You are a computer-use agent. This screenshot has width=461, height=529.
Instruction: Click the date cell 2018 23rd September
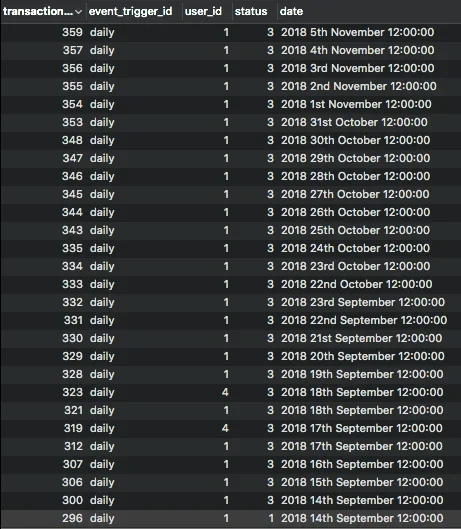[363, 302]
